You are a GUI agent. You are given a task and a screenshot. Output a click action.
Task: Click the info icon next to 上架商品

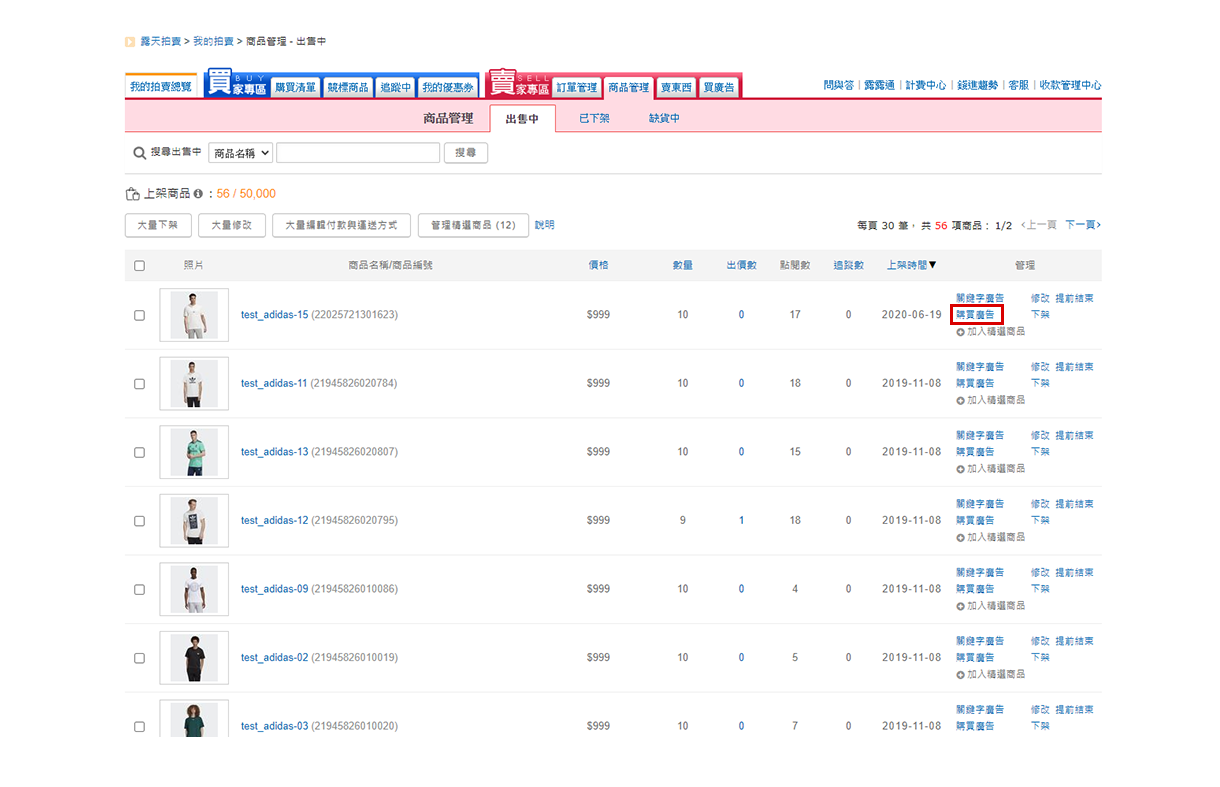pyautogui.click(x=199, y=194)
